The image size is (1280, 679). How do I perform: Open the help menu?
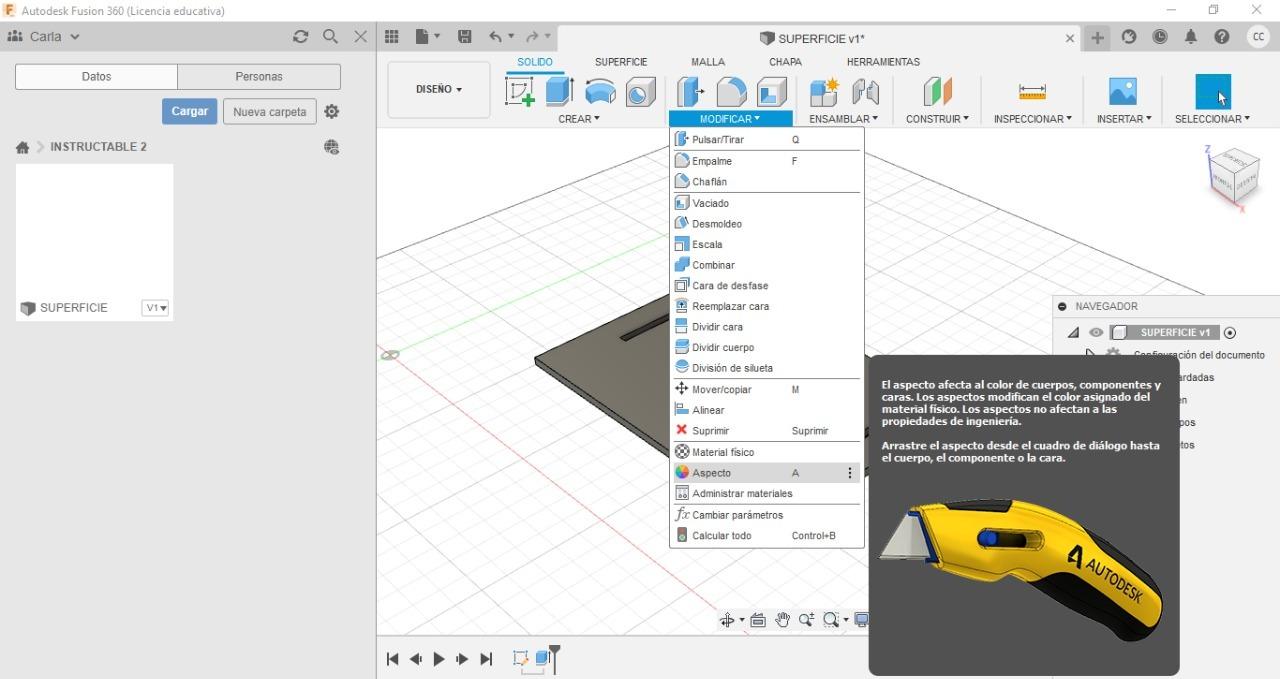[1222, 37]
